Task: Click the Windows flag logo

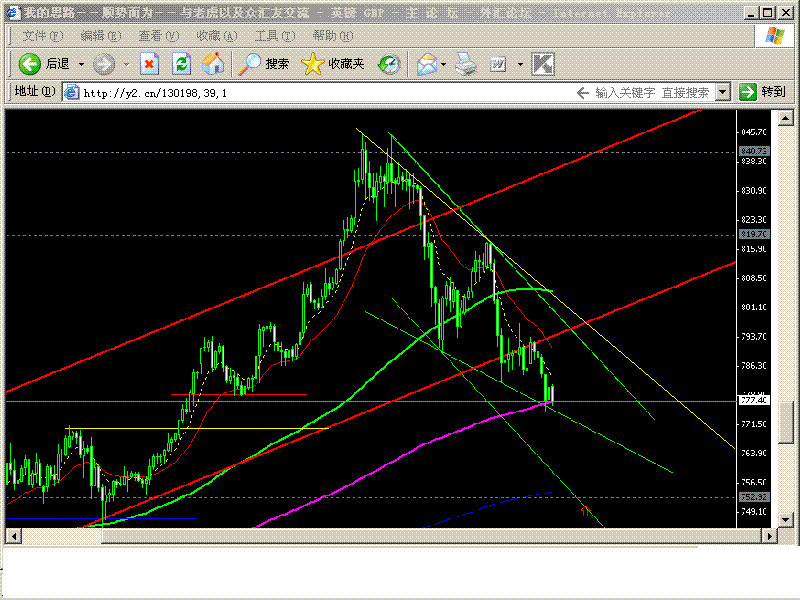Action: coord(775,36)
